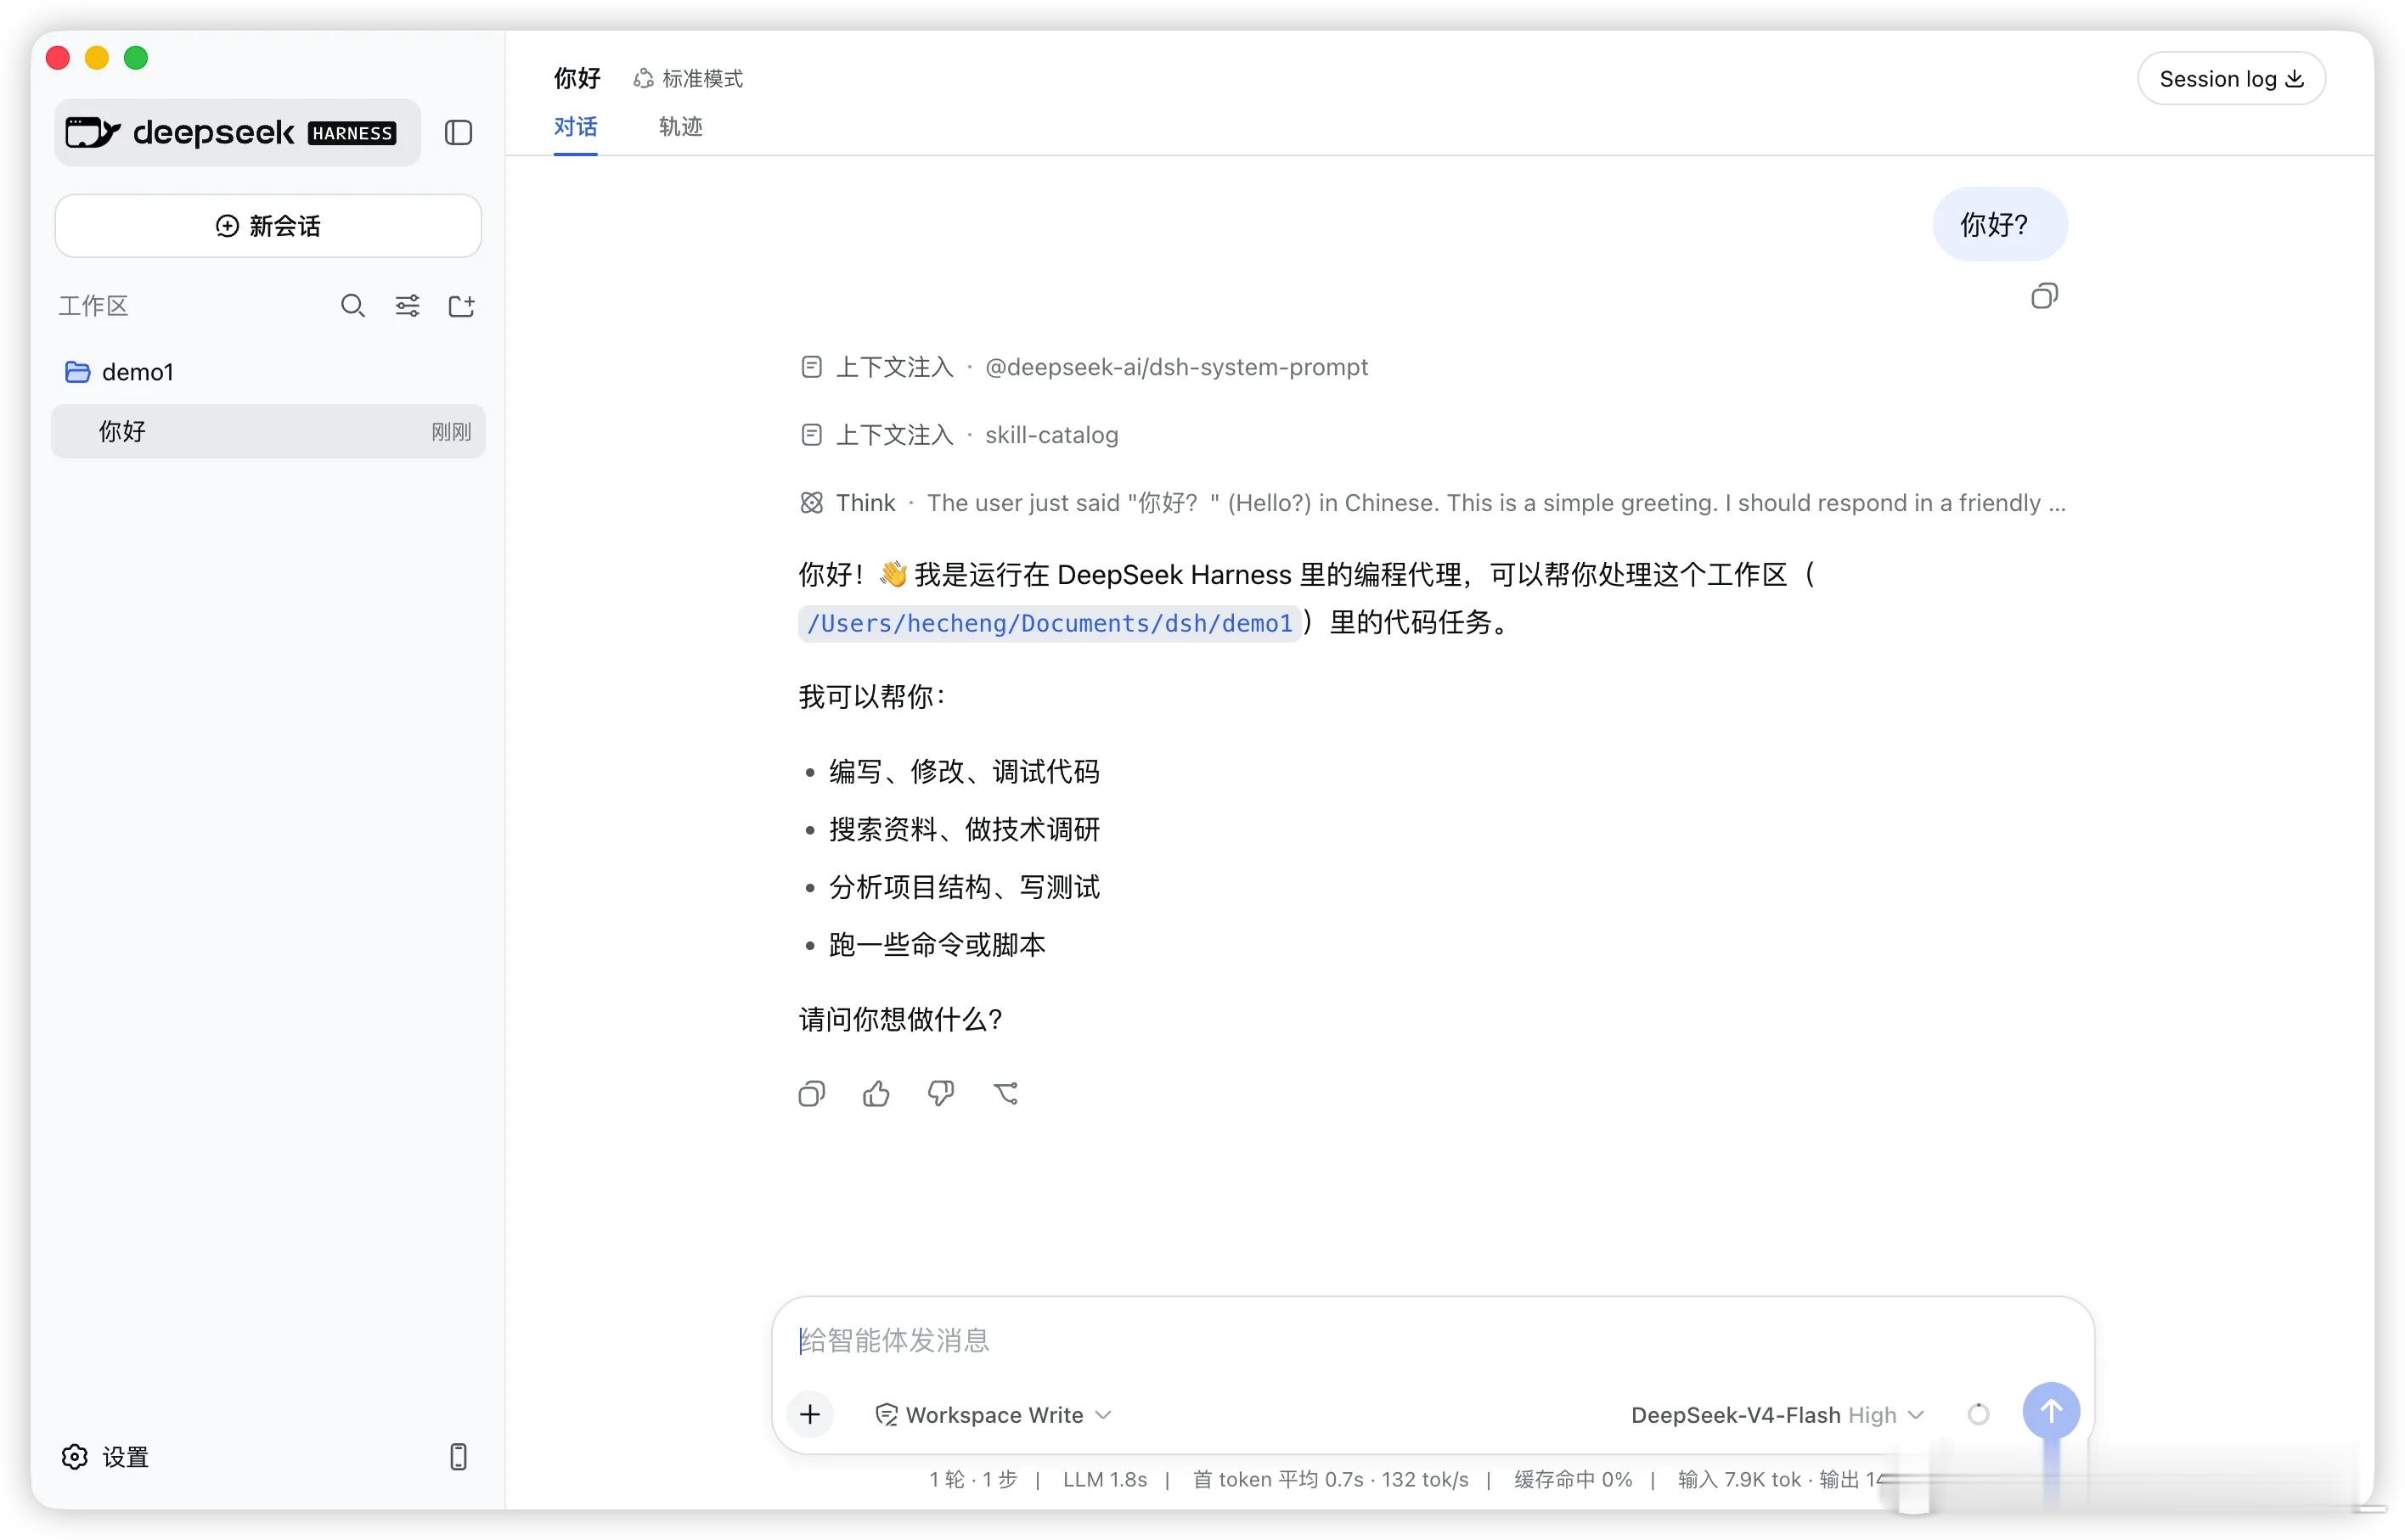Click the 我可以帮你: line

pos(872,697)
